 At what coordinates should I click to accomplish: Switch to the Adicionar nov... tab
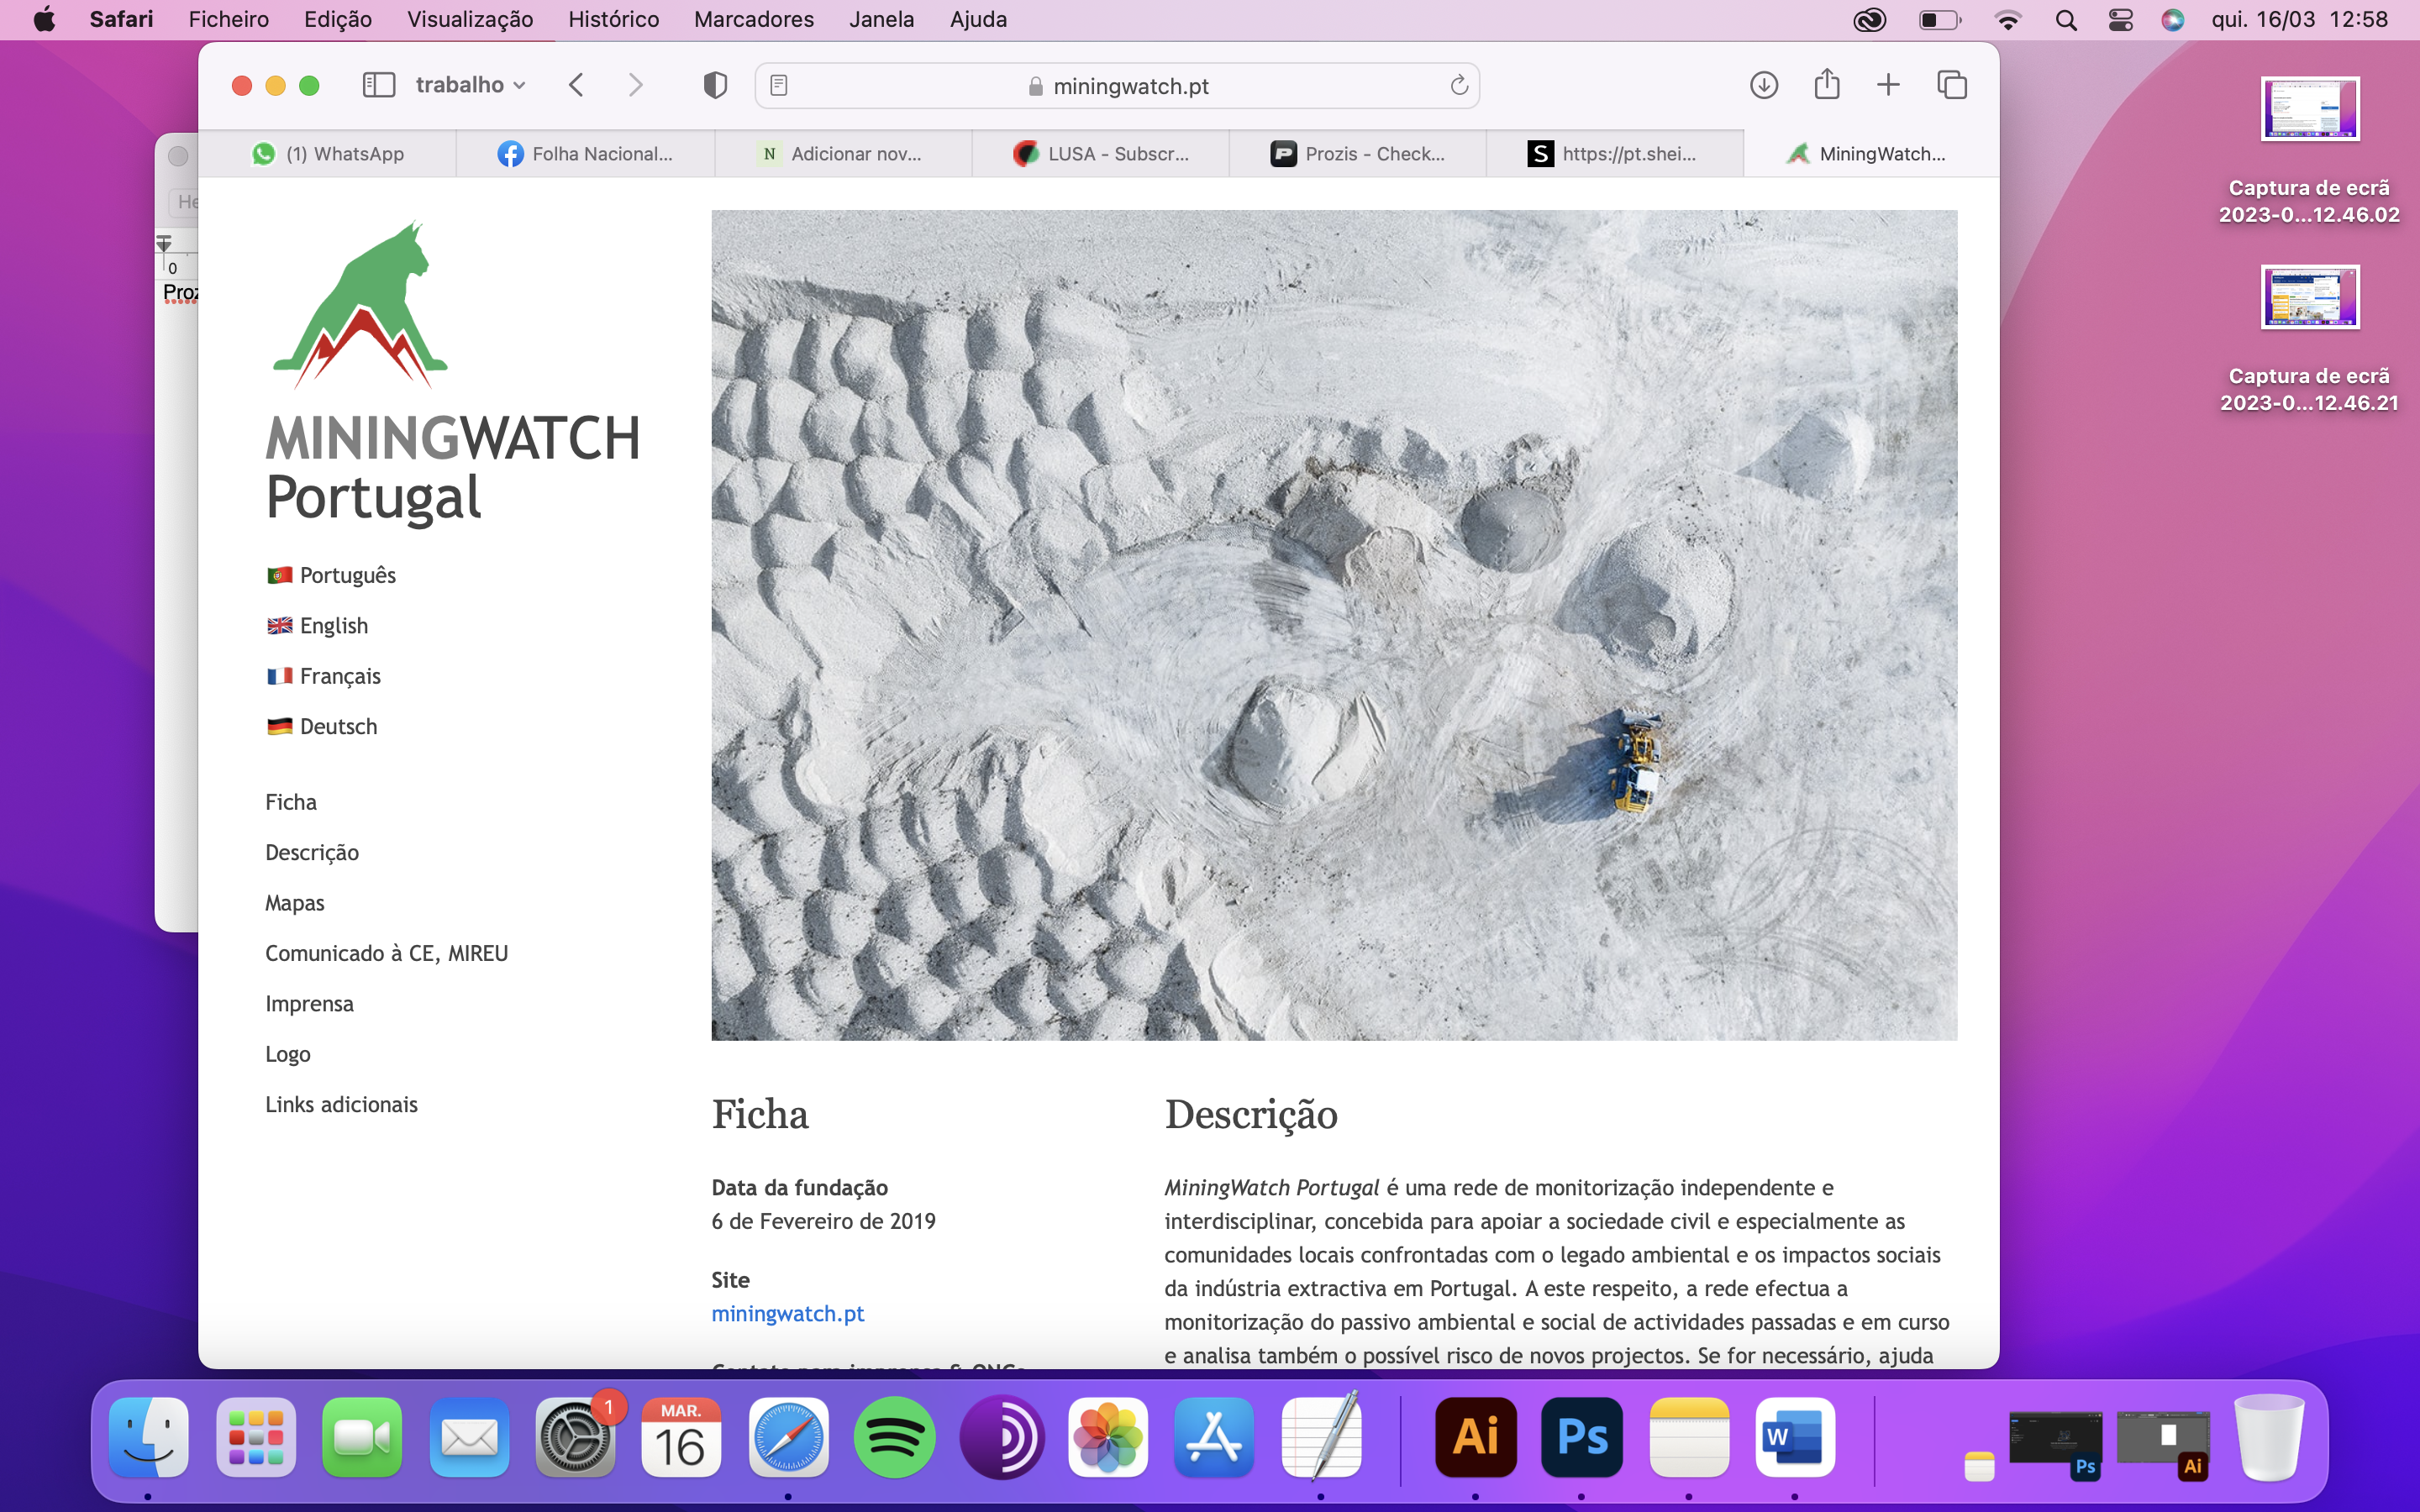pyautogui.click(x=842, y=154)
